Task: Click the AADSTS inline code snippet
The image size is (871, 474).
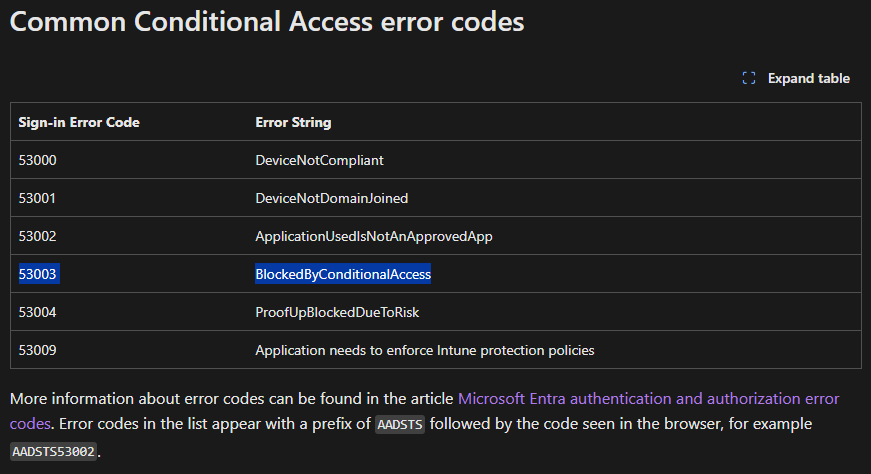Action: (400, 425)
